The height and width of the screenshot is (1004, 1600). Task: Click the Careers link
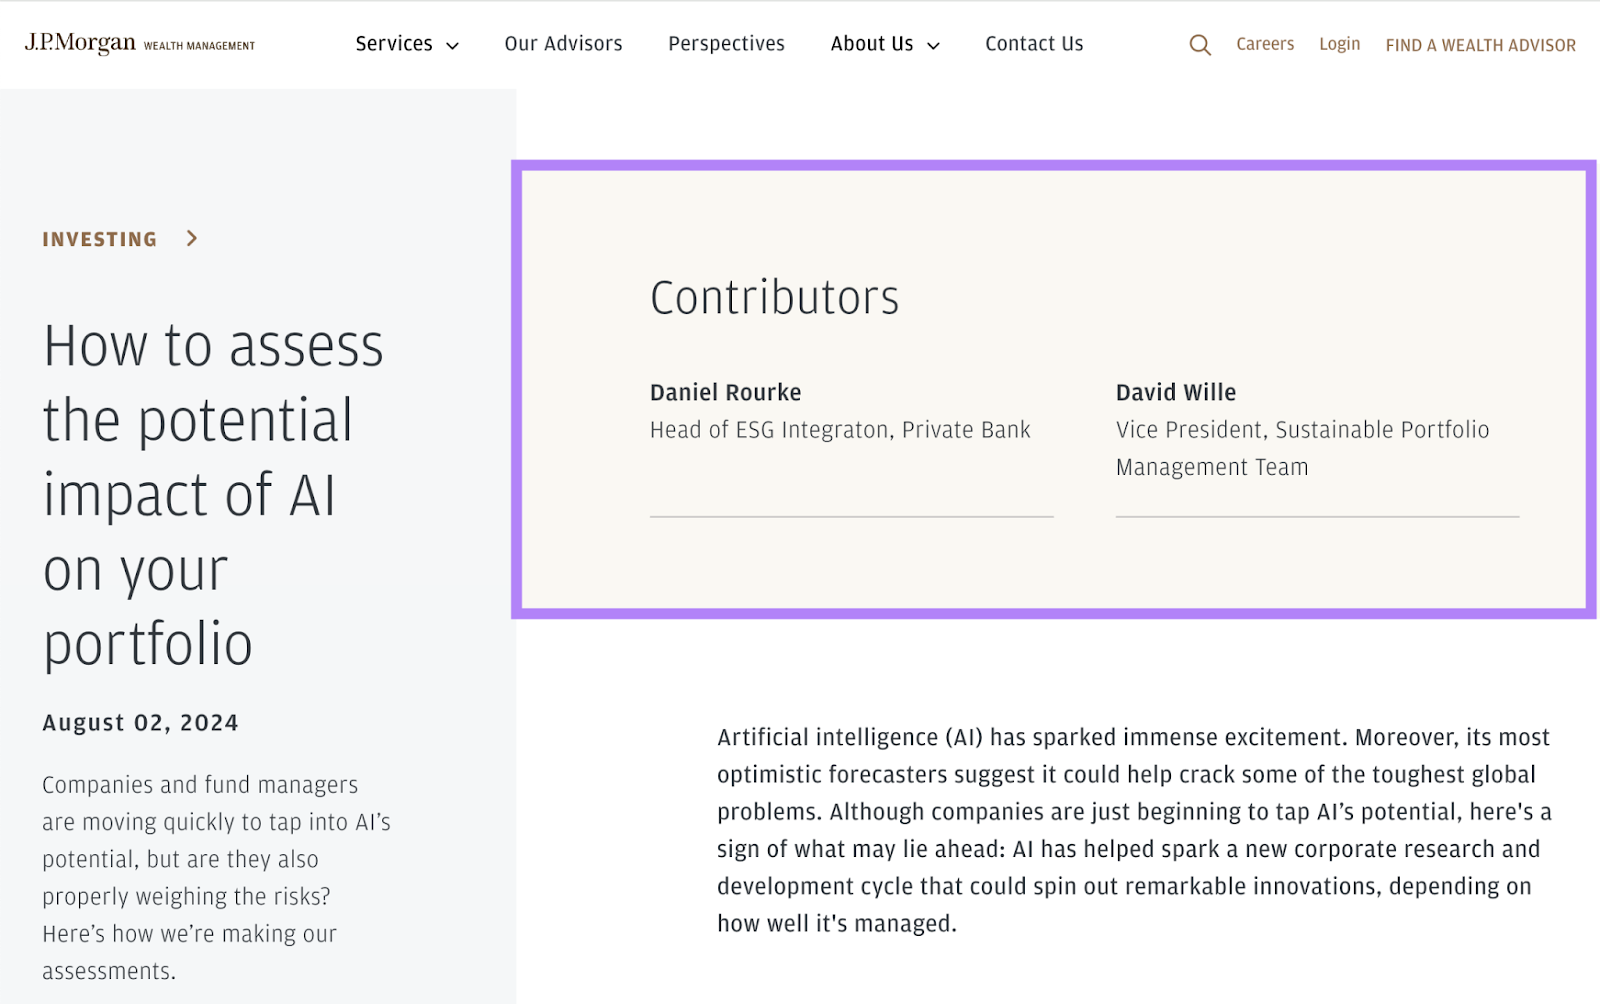(x=1264, y=43)
